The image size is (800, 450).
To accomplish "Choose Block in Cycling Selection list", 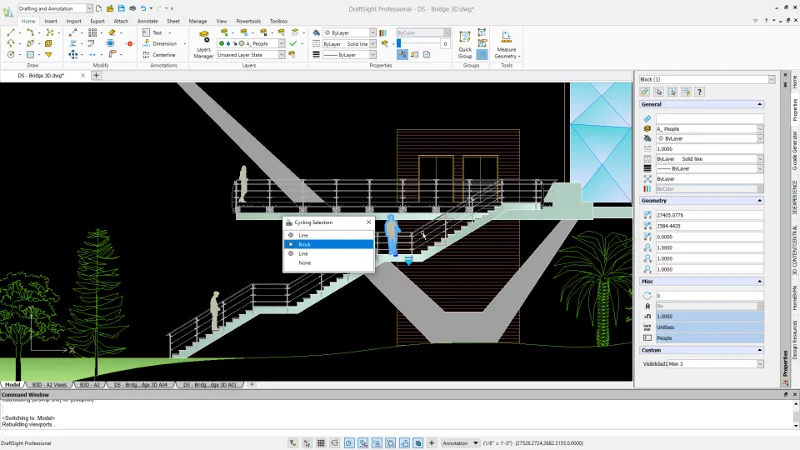I will coord(305,244).
